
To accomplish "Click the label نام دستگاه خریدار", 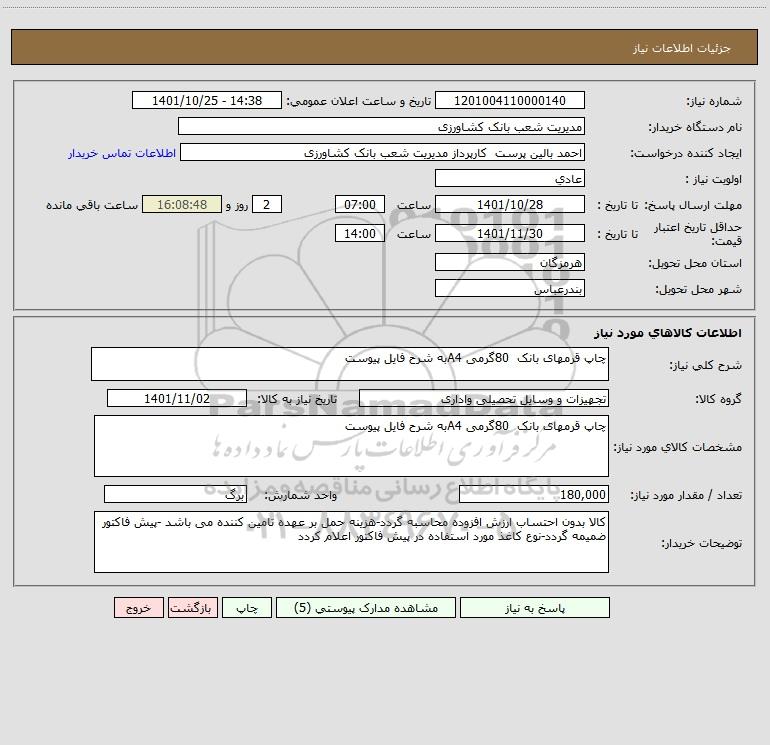I will click(695, 127).
